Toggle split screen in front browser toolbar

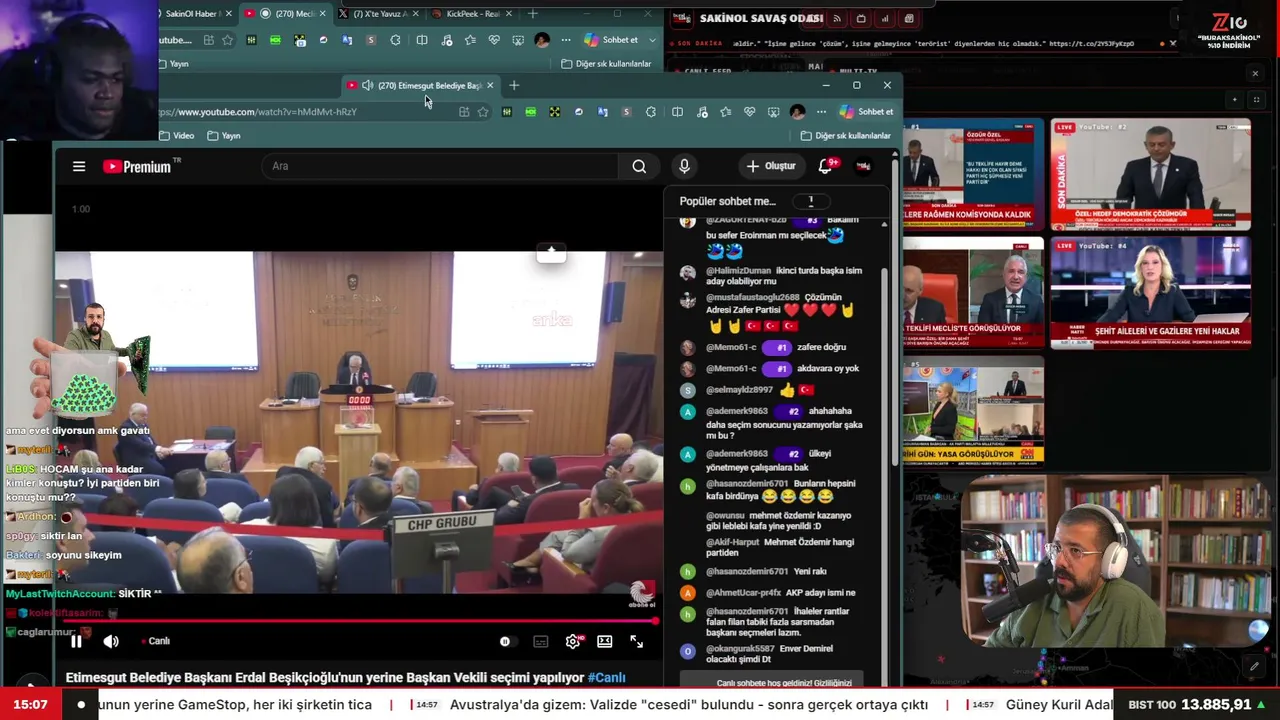677,112
